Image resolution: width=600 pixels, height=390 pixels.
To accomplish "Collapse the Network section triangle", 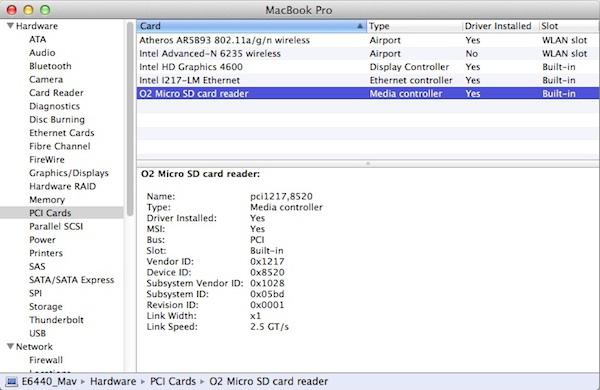I will 10,346.
